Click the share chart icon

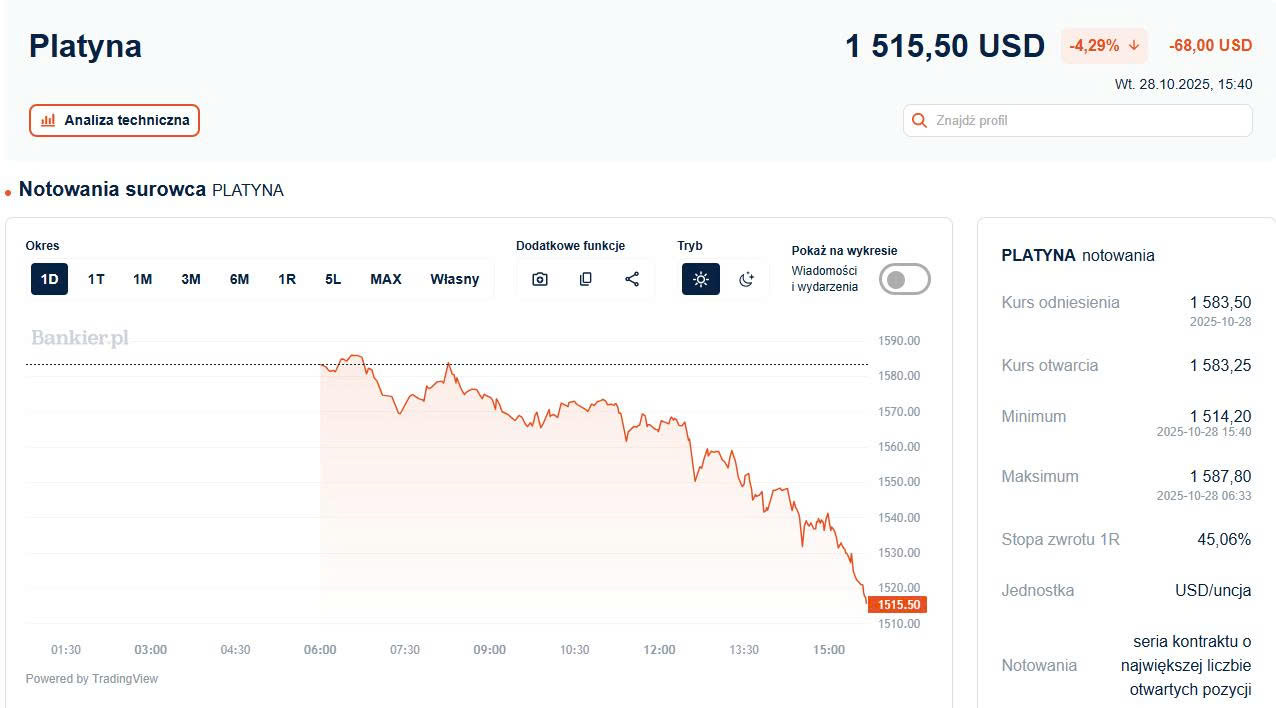tap(632, 279)
